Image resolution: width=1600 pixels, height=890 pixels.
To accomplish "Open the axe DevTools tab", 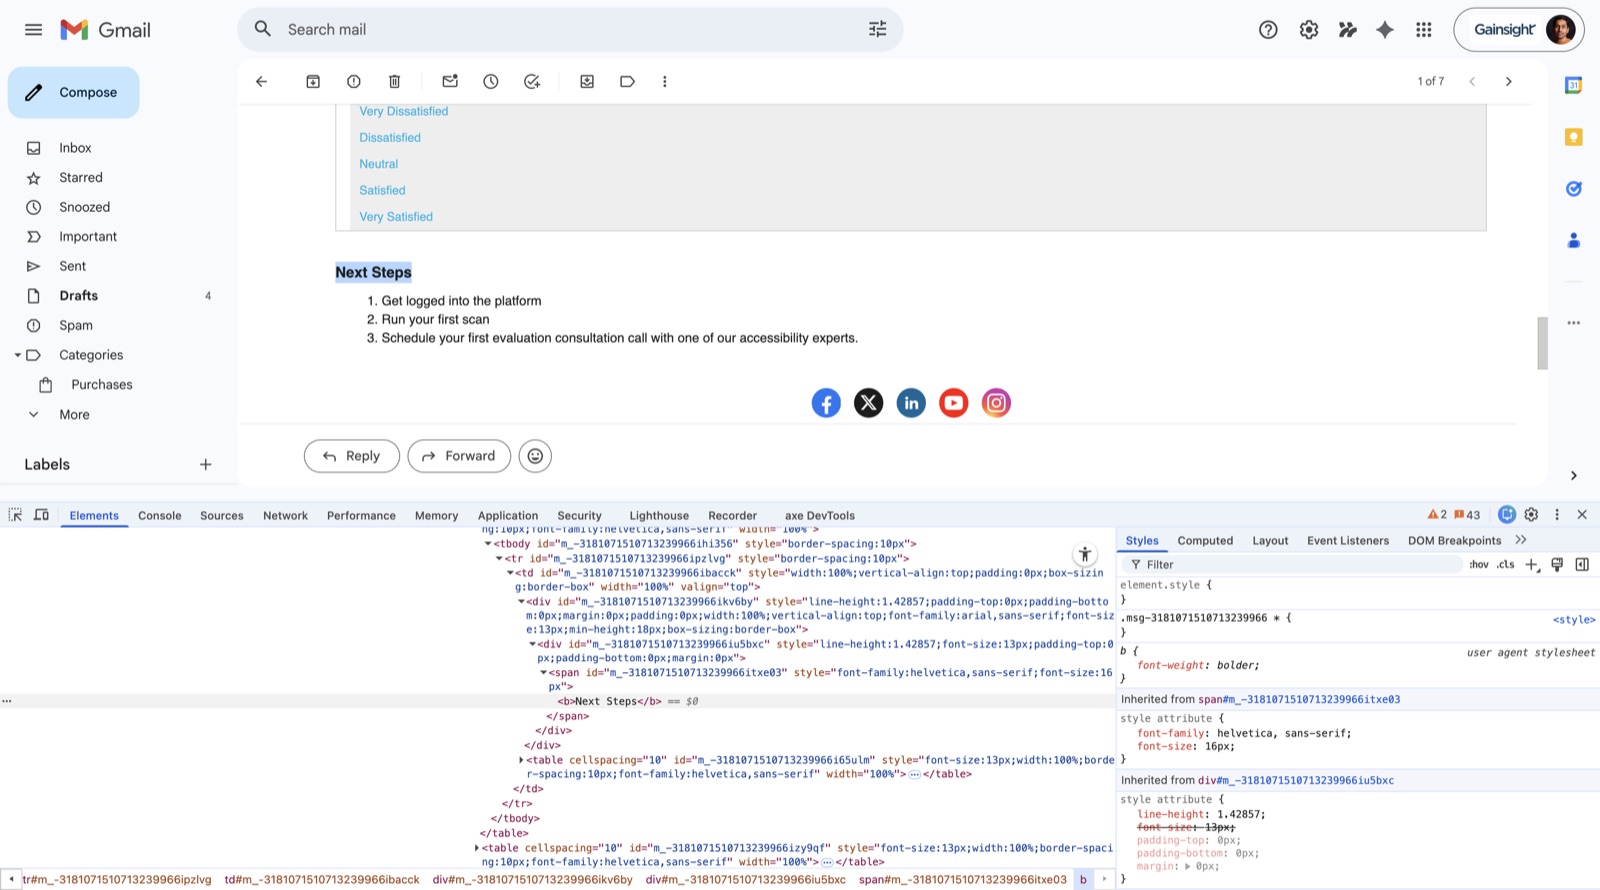I will (820, 516).
